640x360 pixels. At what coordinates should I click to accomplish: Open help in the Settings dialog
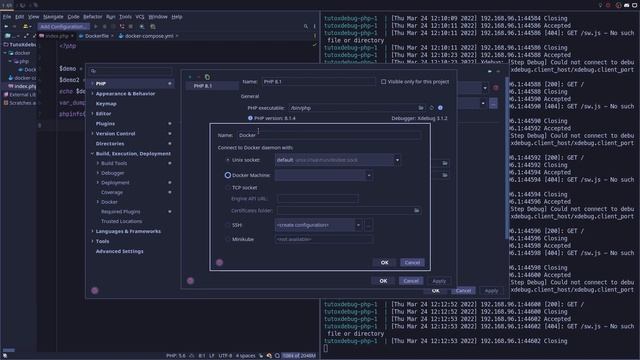[95, 291]
